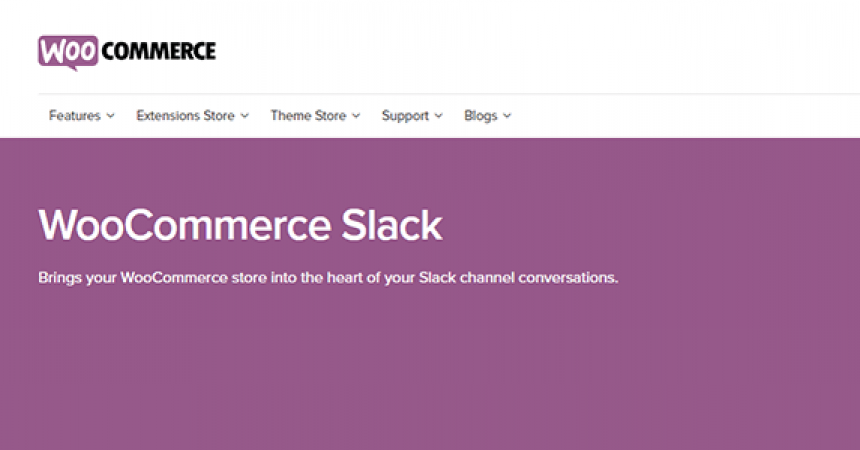Open the Support menu

point(405,116)
